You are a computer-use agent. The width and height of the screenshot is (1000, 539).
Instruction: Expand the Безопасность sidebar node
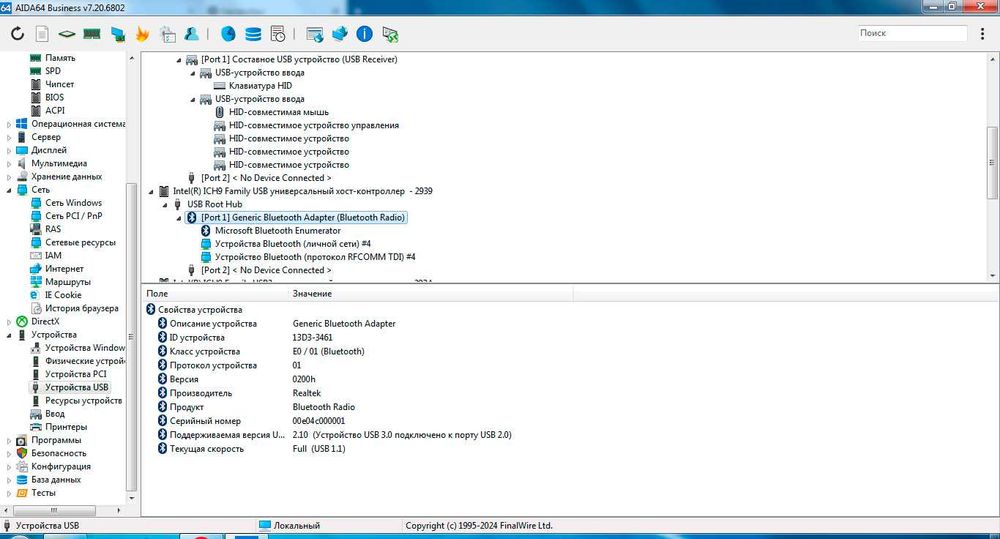coord(9,454)
